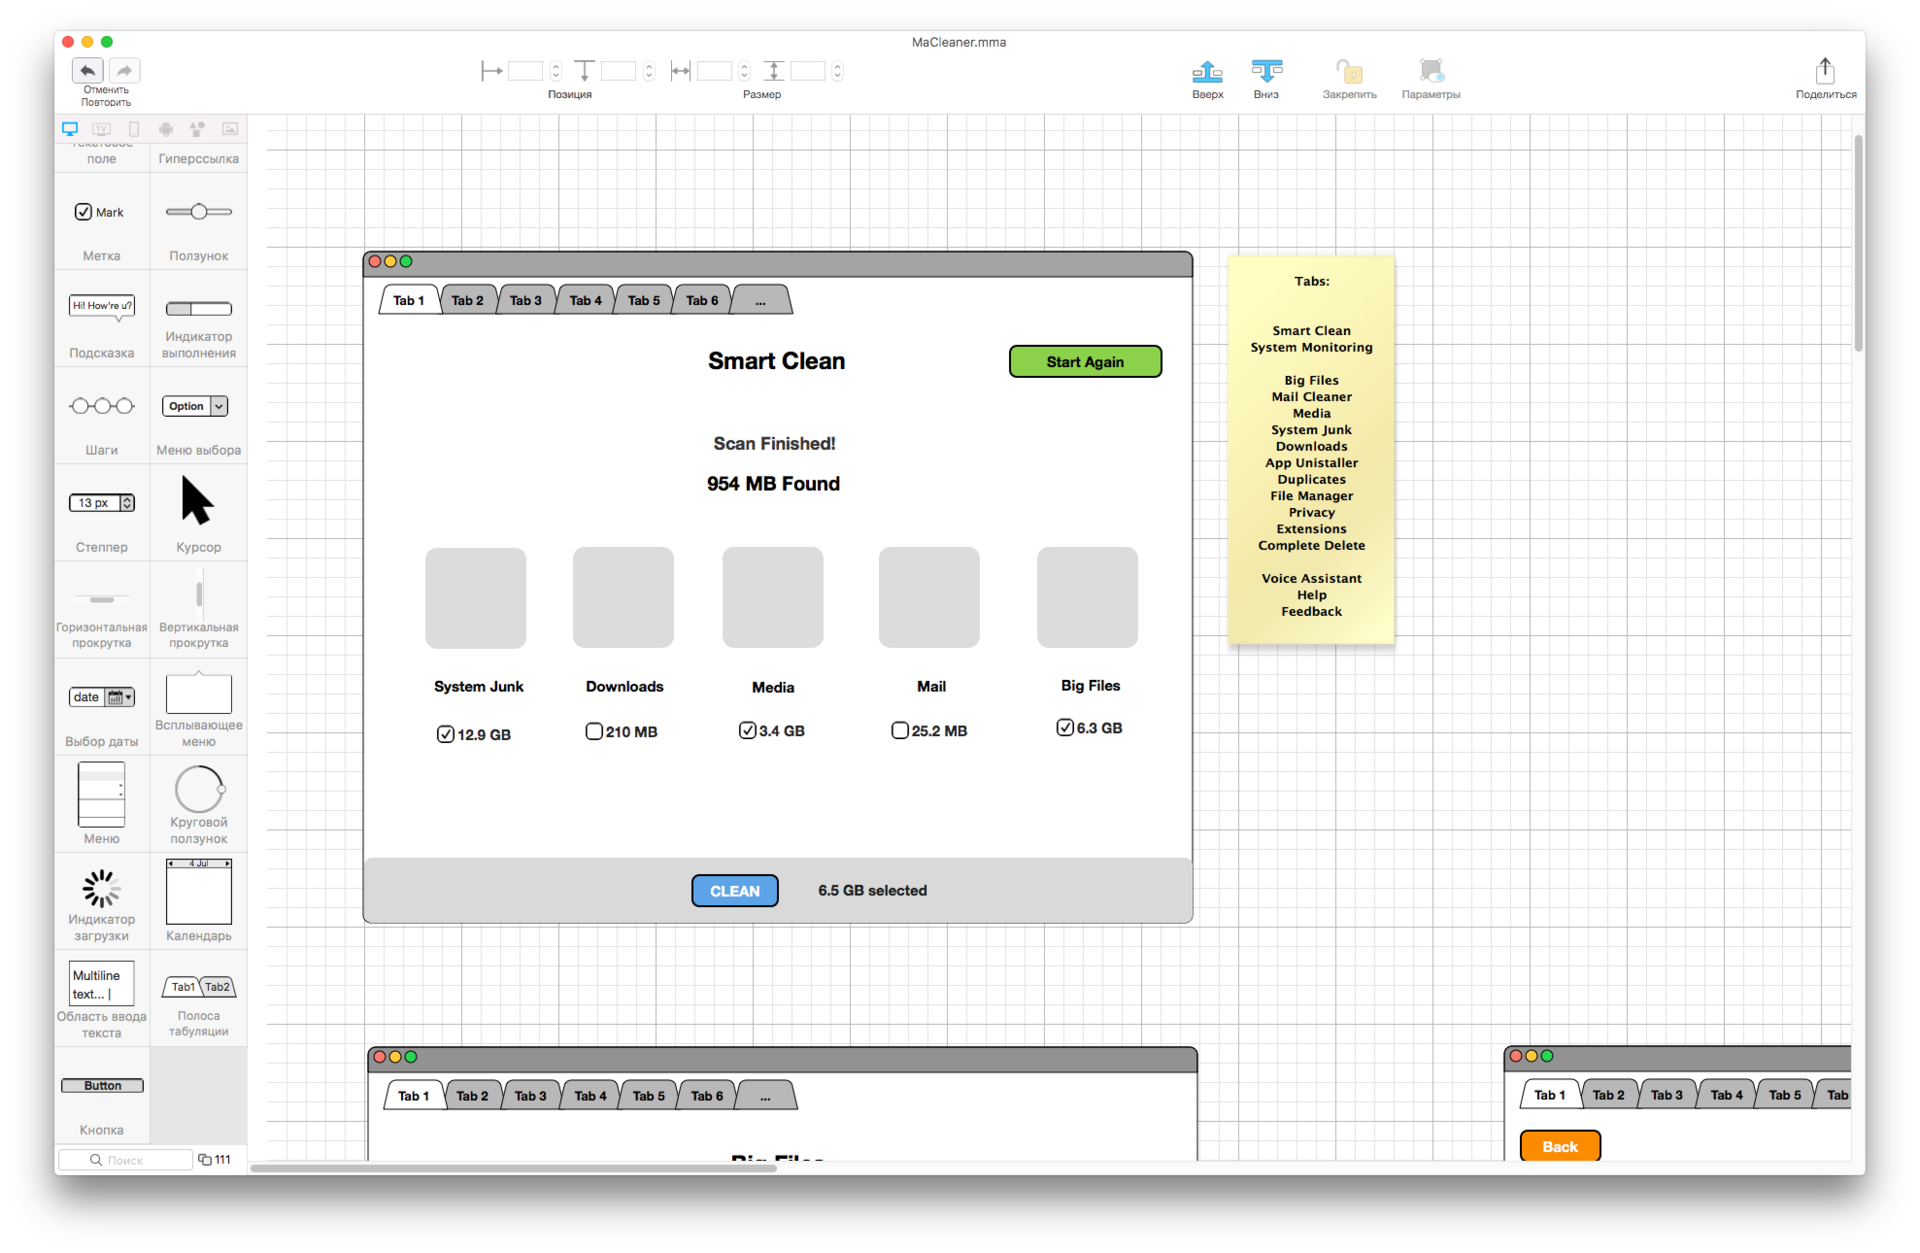Select Tab 2 in the Big Files window
This screenshot has width=1920, height=1253.
472,1095
